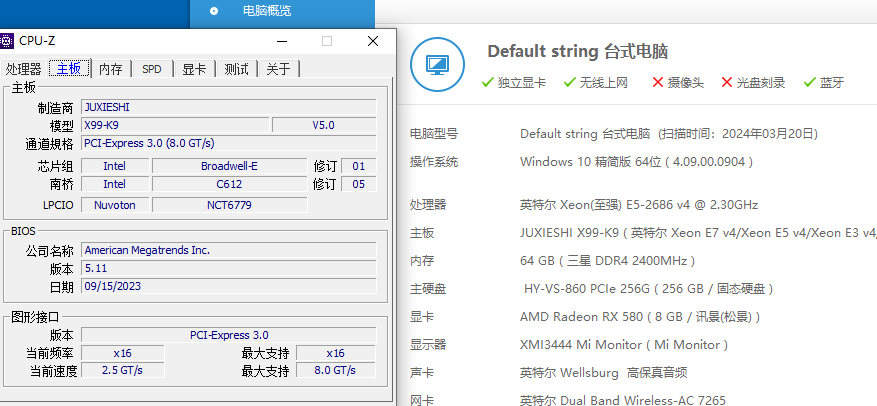Click the green check next to 无线上网
Screen dimensions: 877x406
569,83
